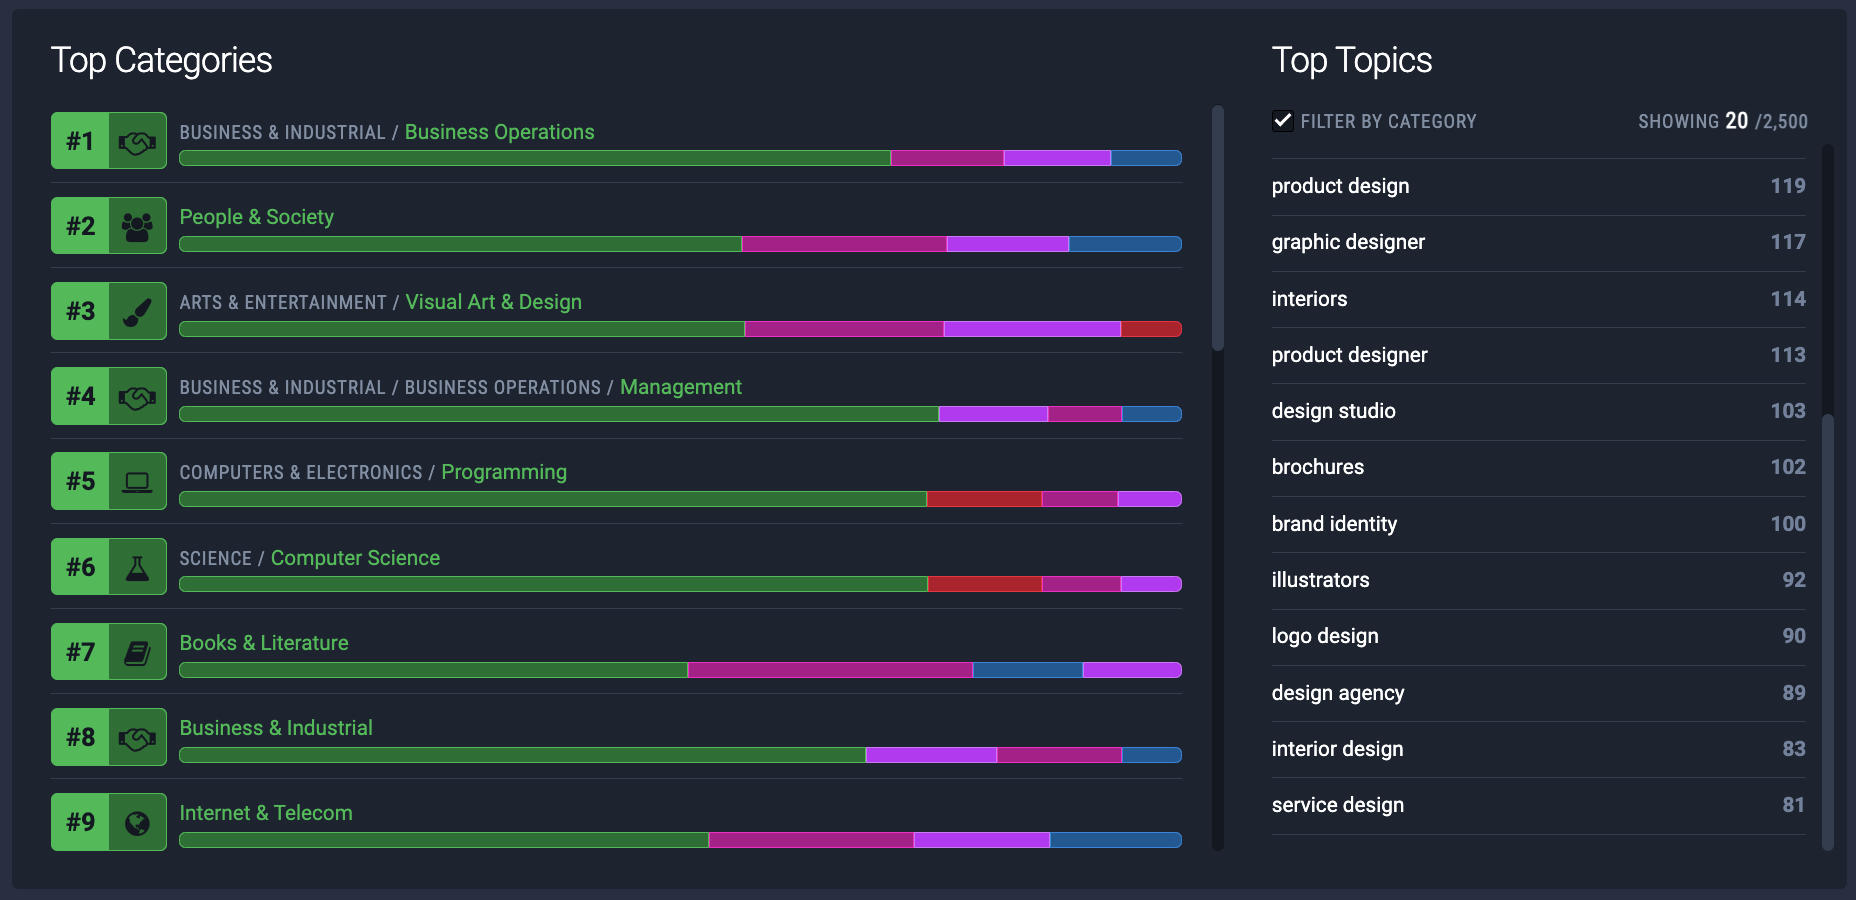Viewport: 1856px width, 900px height.
Task: Open the Programming category link
Action: click(504, 472)
